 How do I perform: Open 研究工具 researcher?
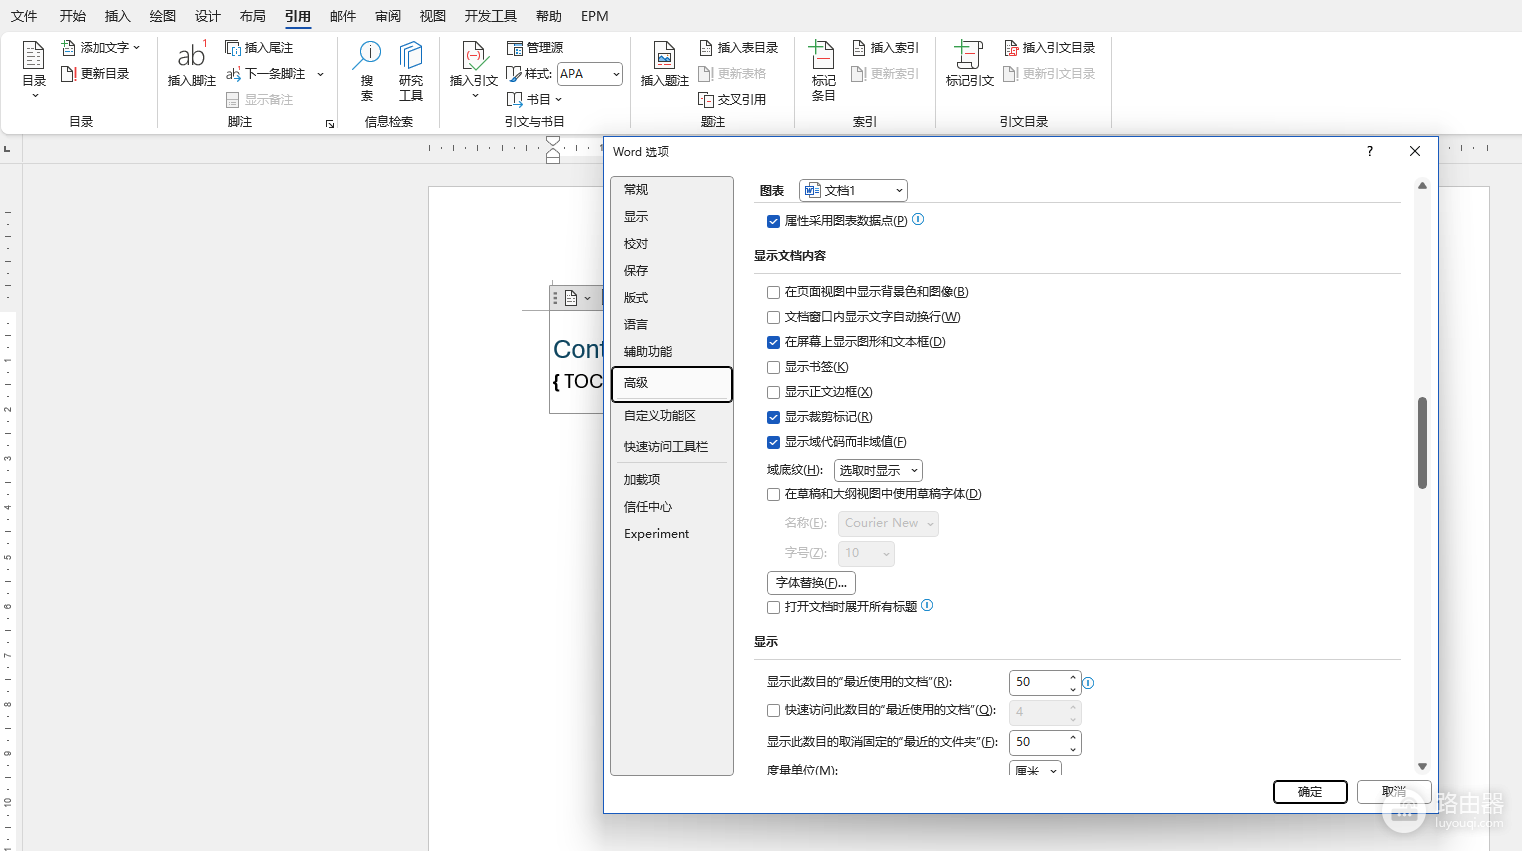pos(411,71)
